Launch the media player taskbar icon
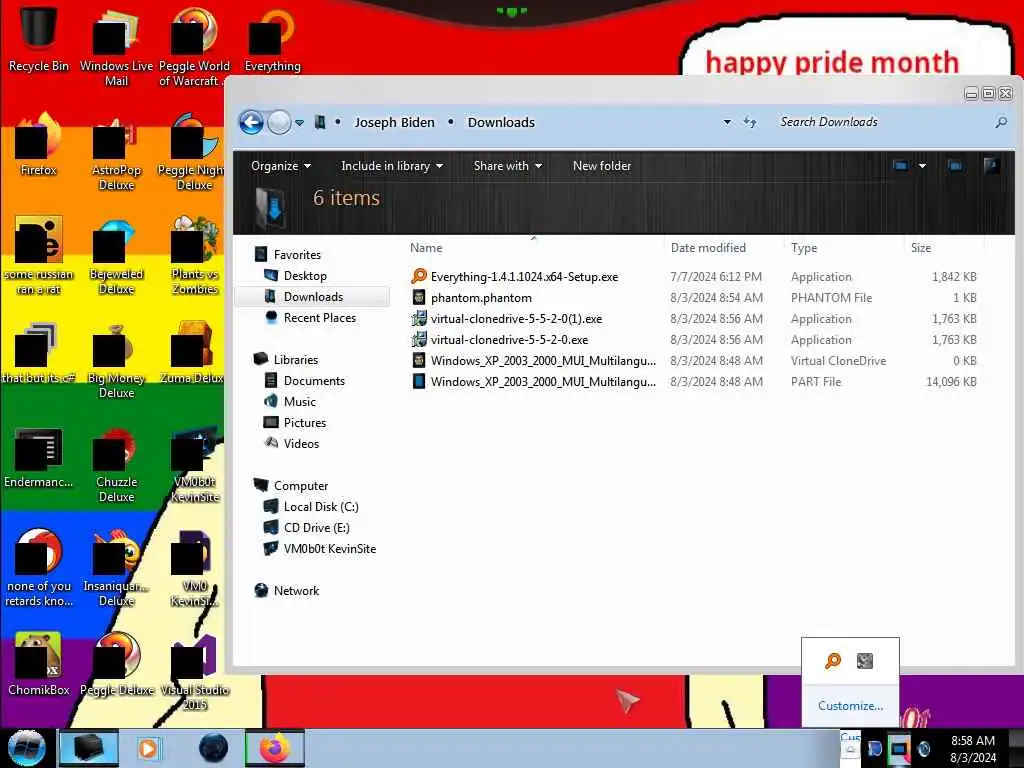 point(148,748)
